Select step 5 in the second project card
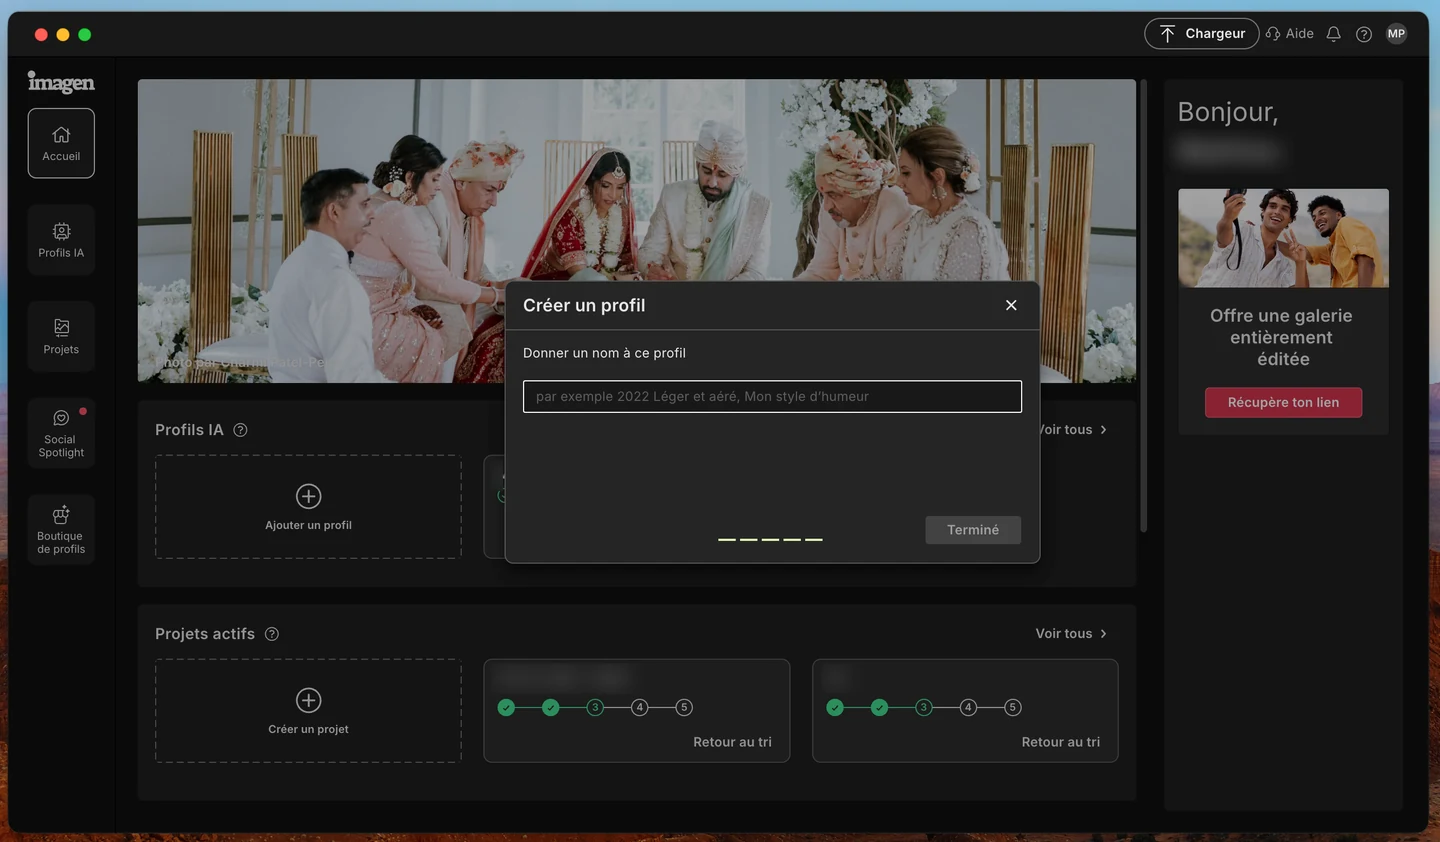The height and width of the screenshot is (842, 1440). 1012,707
